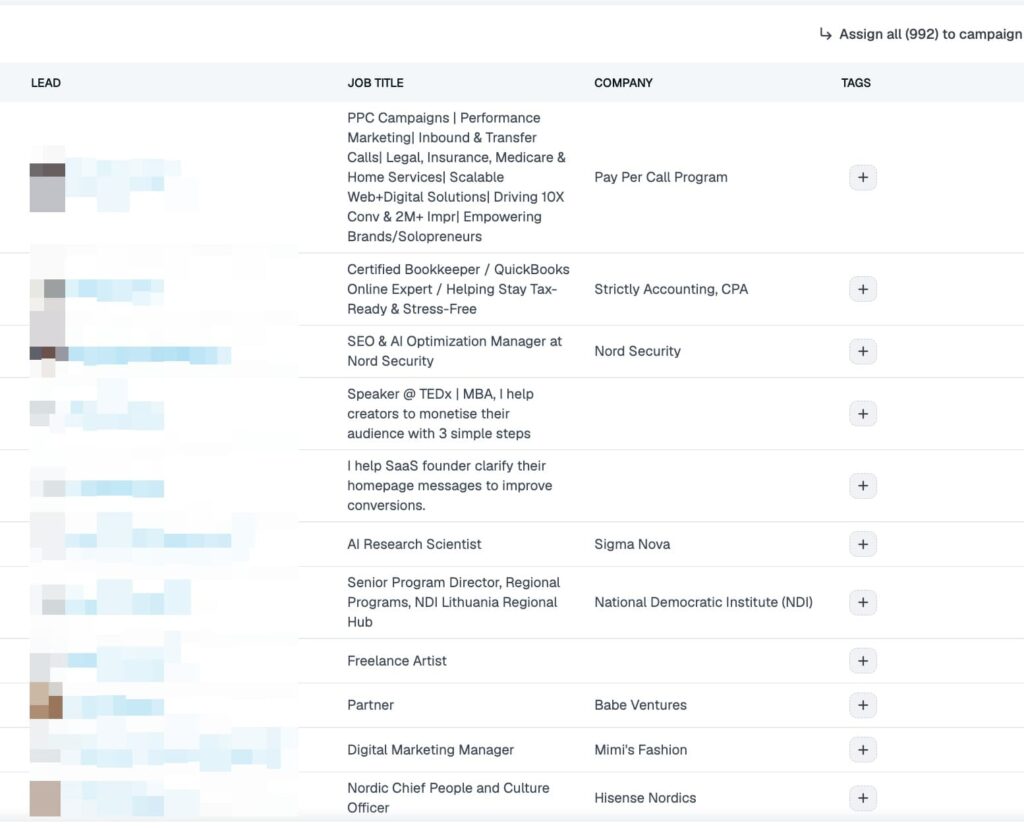Screen dimensions: 1024x829
Task: Click the Freelance Artist job title
Action: tap(397, 661)
